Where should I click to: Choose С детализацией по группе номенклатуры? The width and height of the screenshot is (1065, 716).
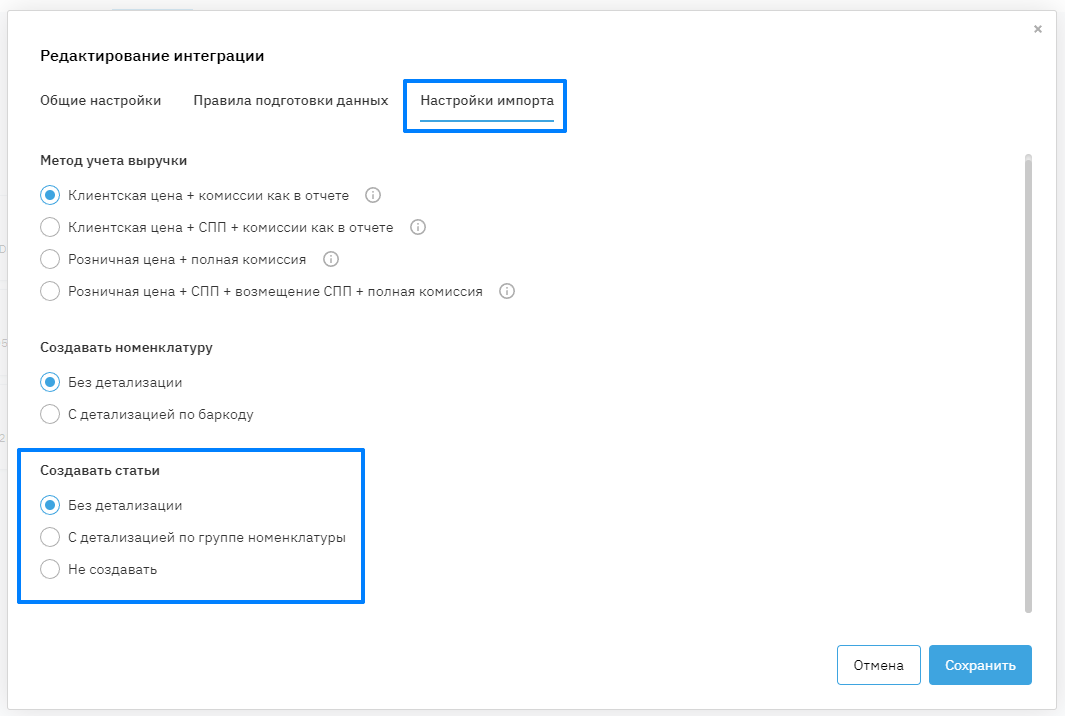click(50, 537)
